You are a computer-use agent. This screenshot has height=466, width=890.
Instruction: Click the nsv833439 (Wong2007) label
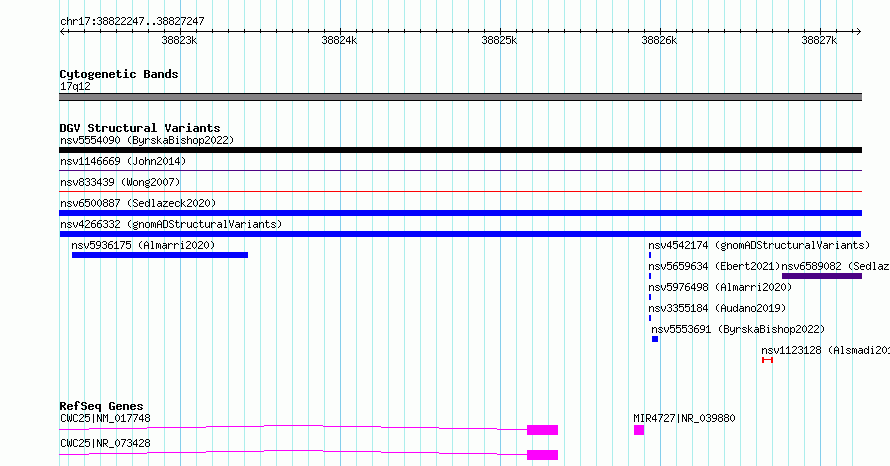(x=120, y=182)
